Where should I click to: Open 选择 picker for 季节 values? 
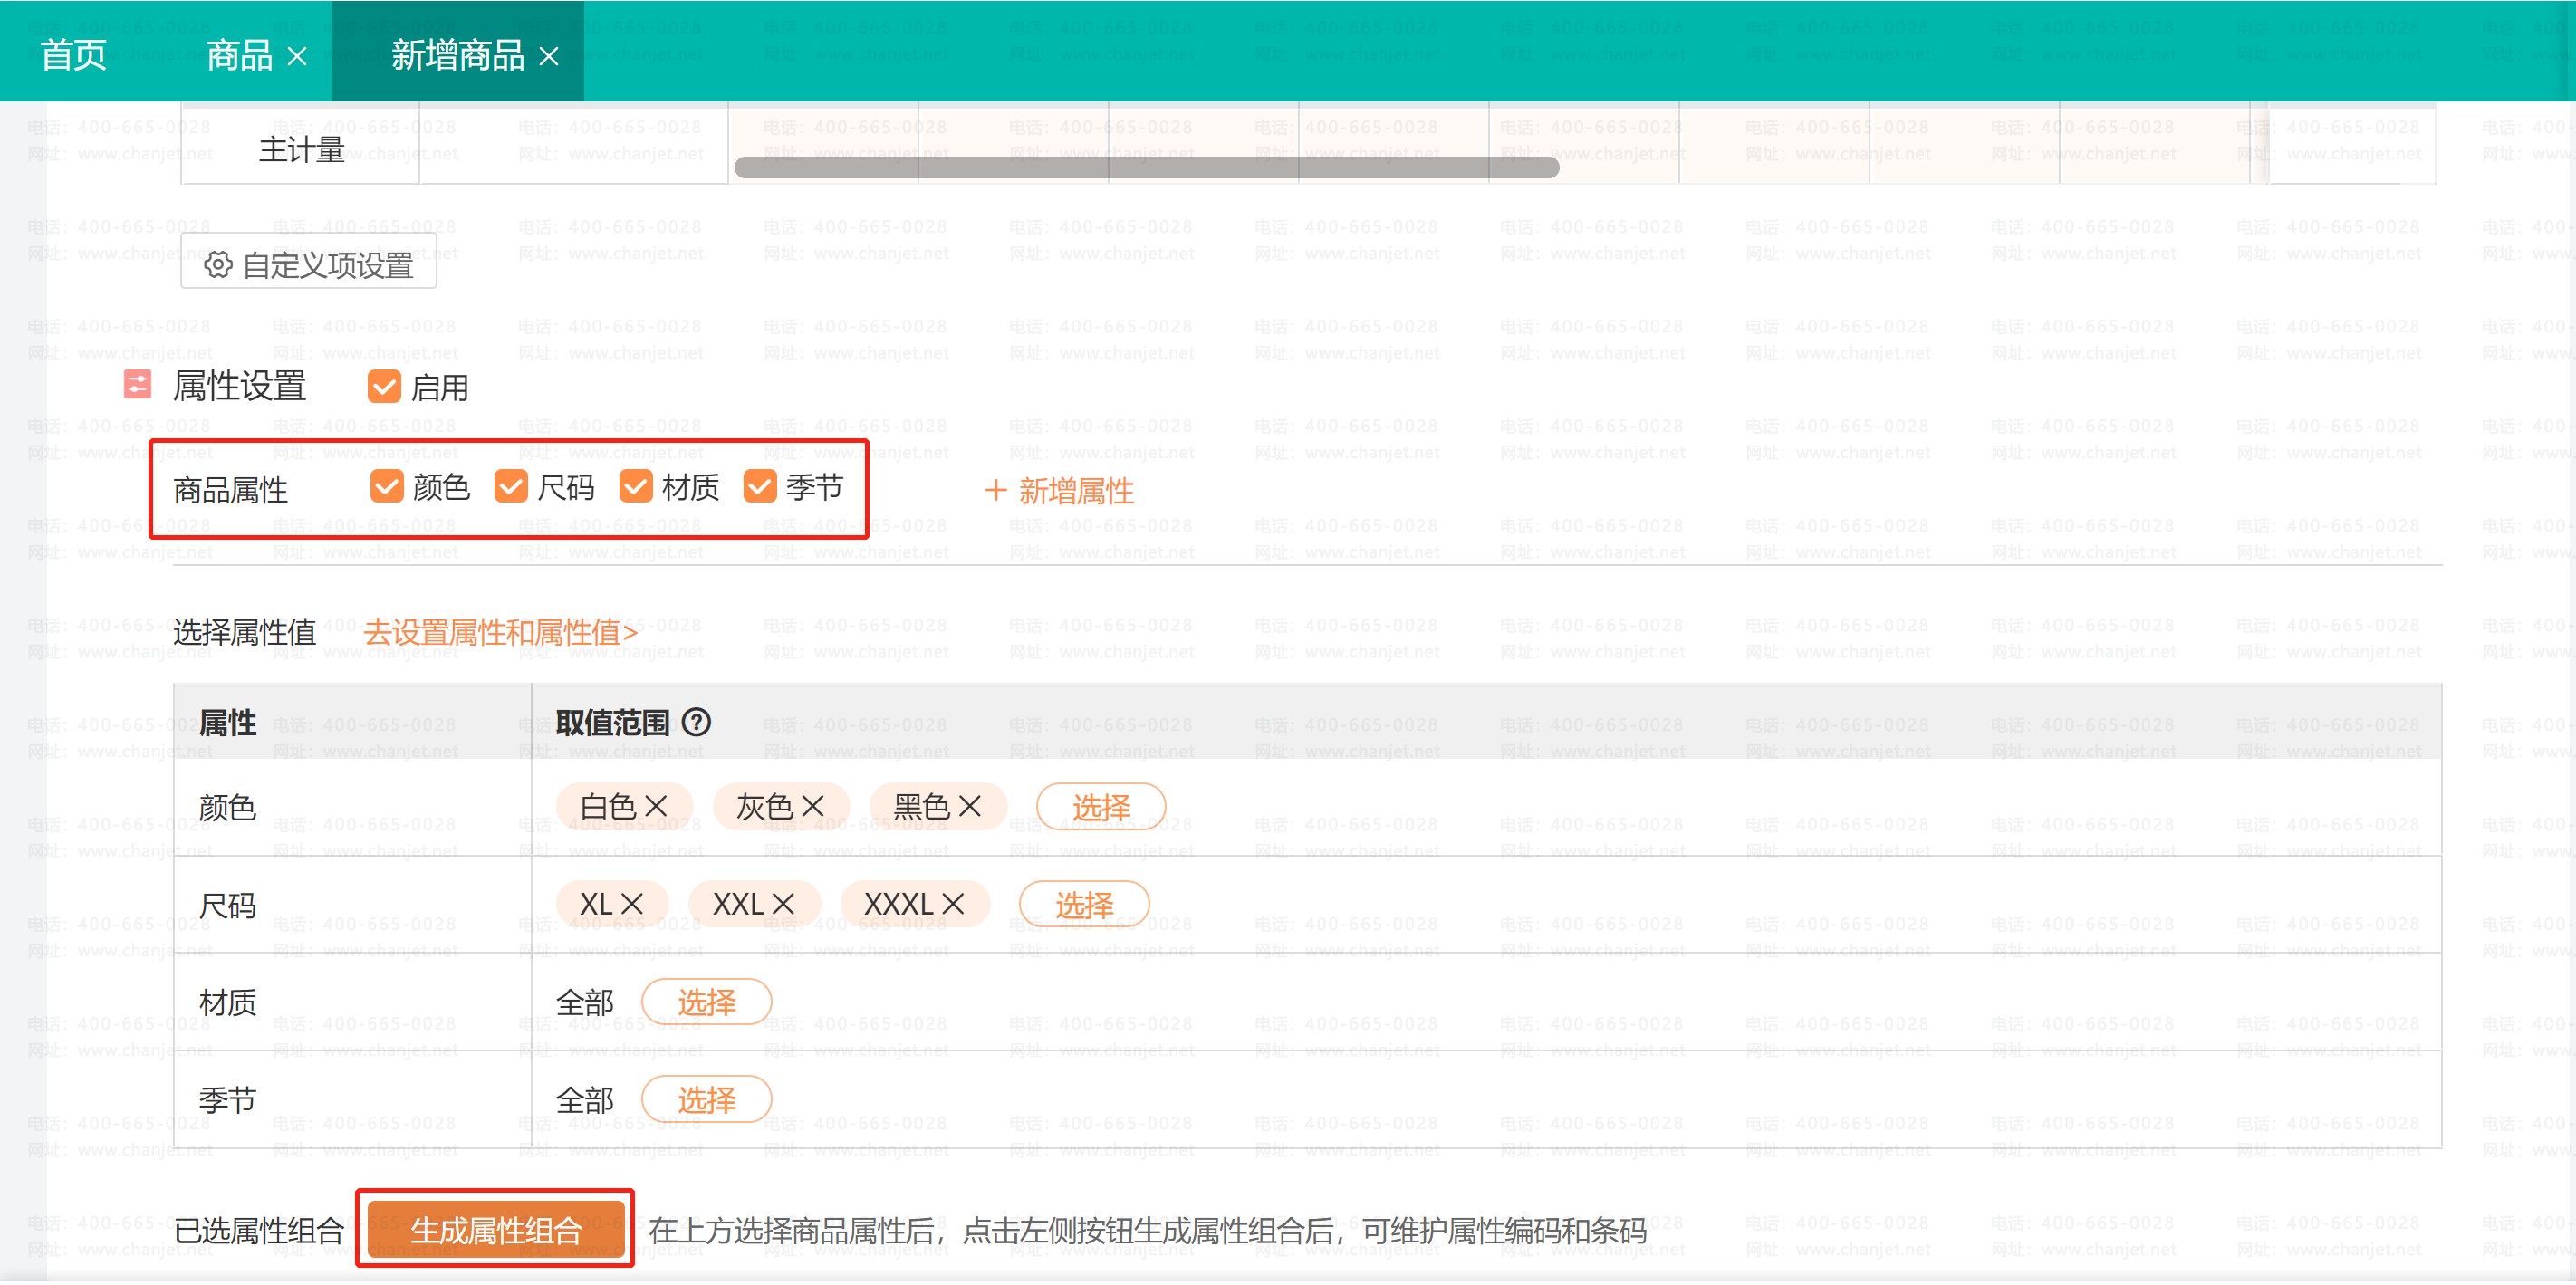click(706, 1100)
